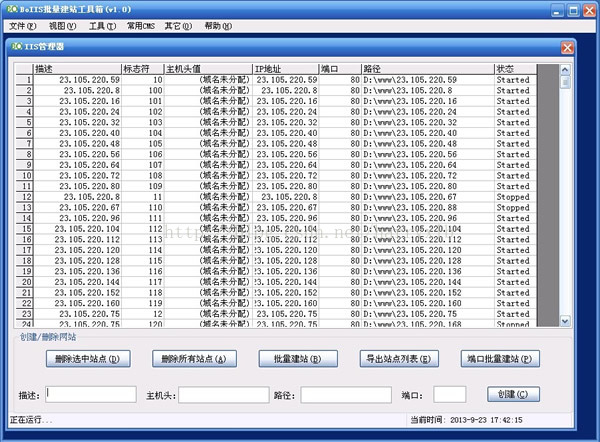
Task: Click the BoIIS app icon in title bar
Action: (12, 9)
